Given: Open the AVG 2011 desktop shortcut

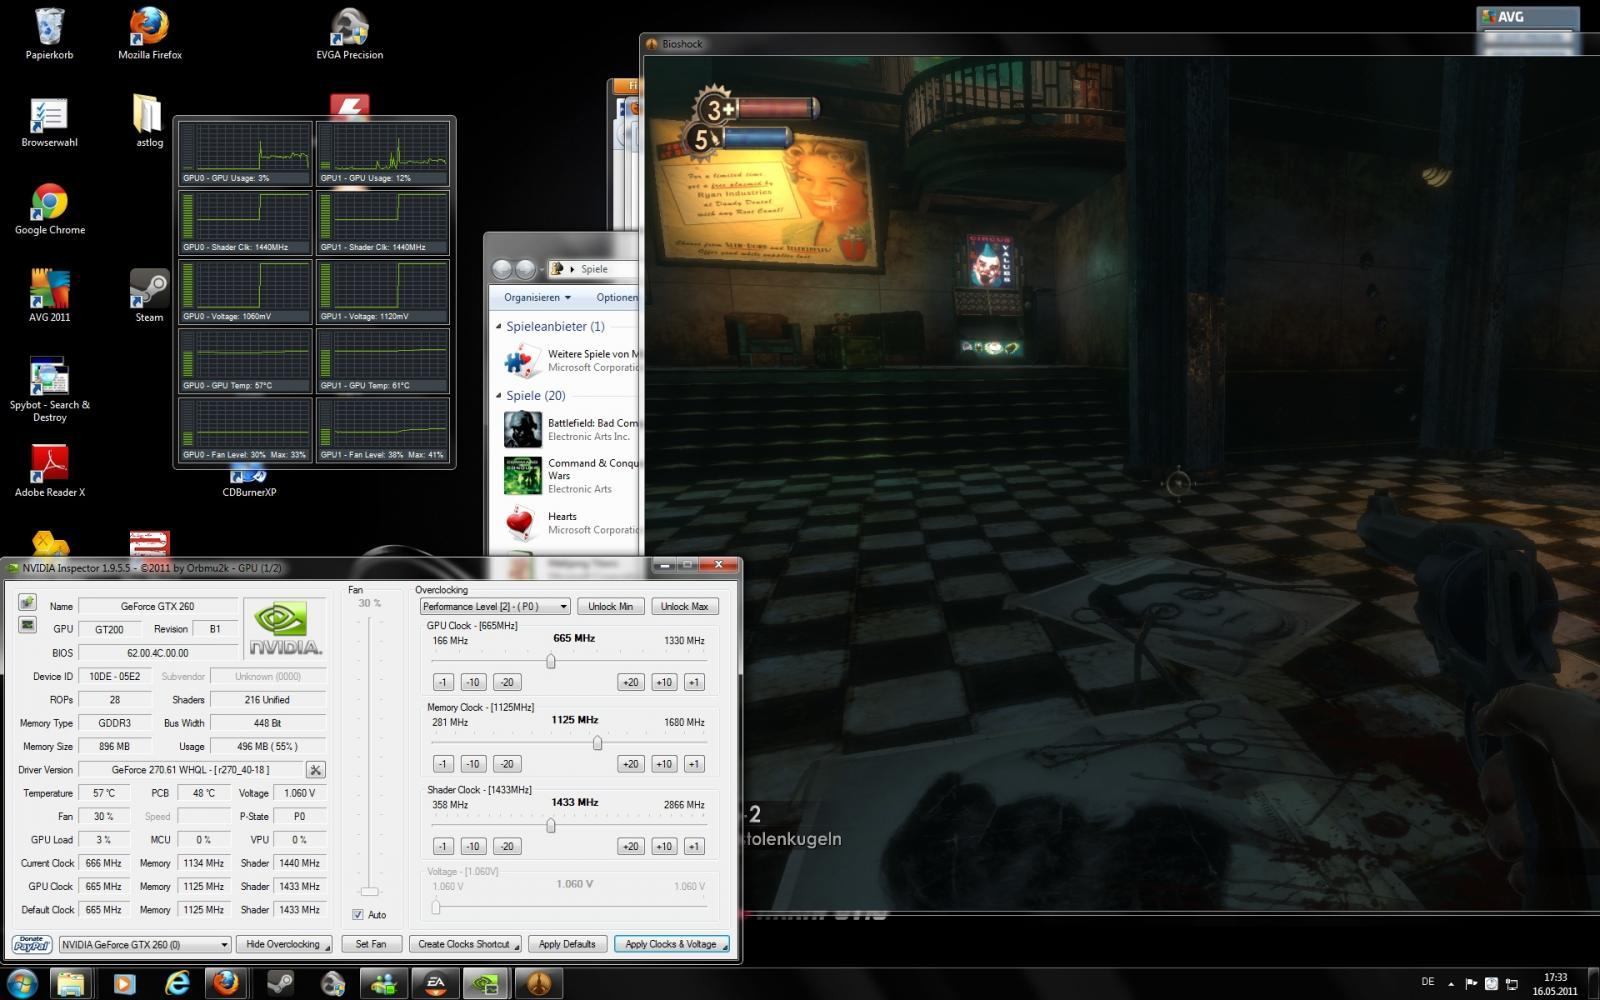Looking at the screenshot, I should tap(49, 296).
